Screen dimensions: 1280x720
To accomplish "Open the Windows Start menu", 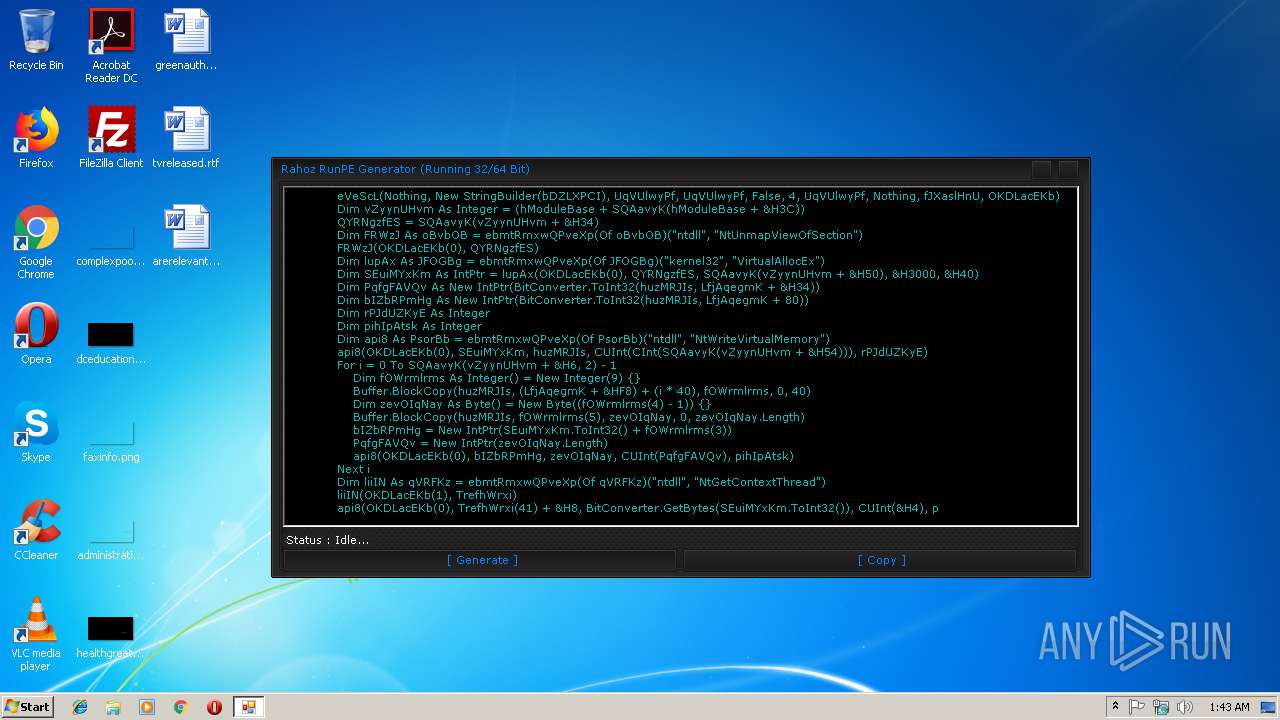I will [27, 706].
